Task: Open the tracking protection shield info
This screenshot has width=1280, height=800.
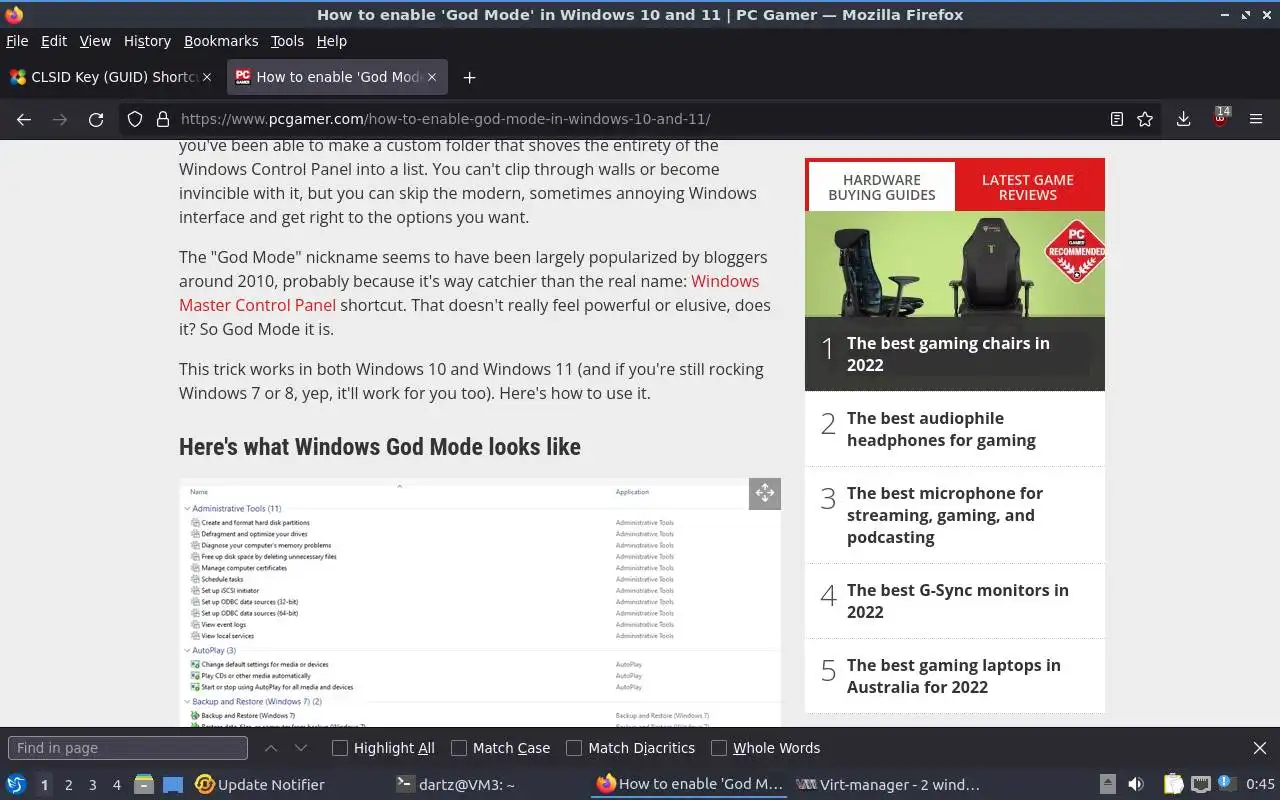Action: tap(135, 119)
